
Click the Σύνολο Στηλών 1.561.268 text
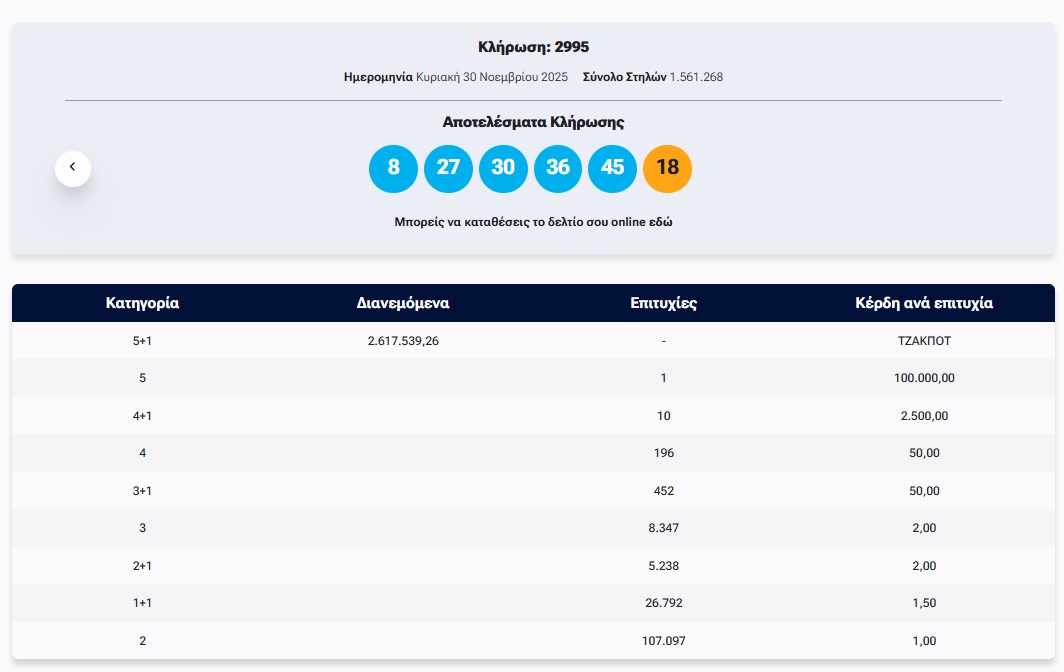652,77
